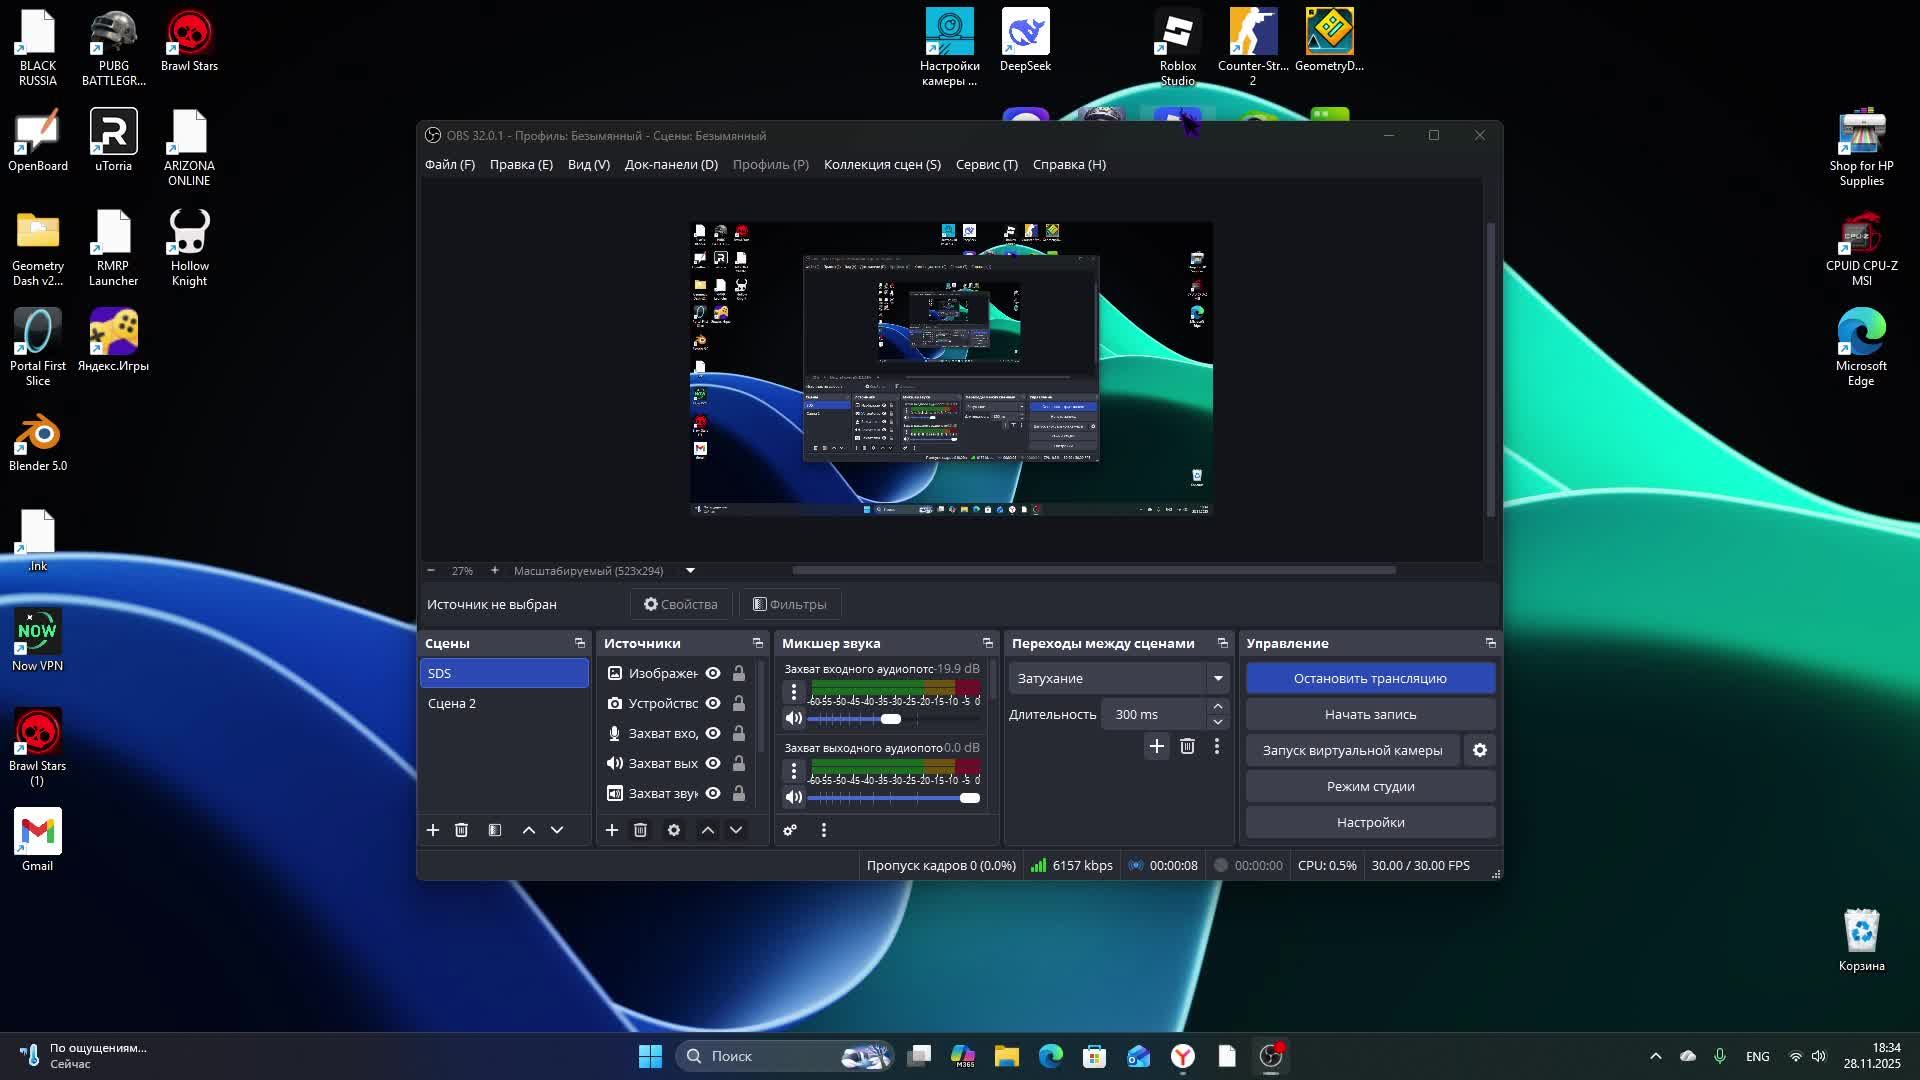Delete selected scene with trash icon
Viewport: 1920px width, 1080px height.
coord(461,830)
